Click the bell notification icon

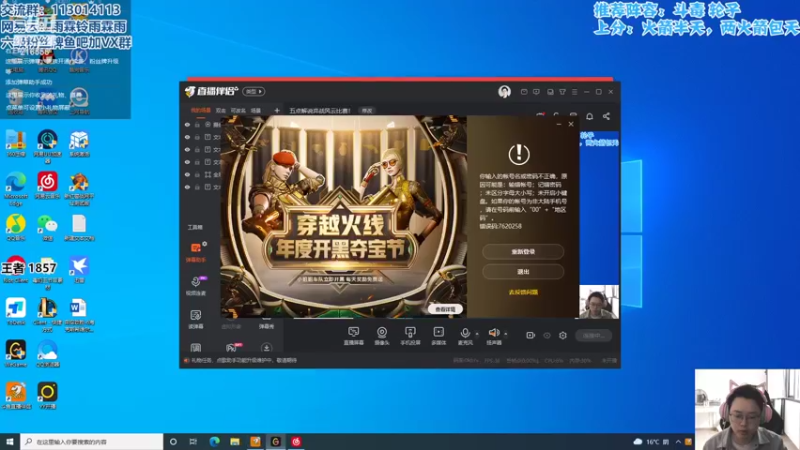point(589,116)
